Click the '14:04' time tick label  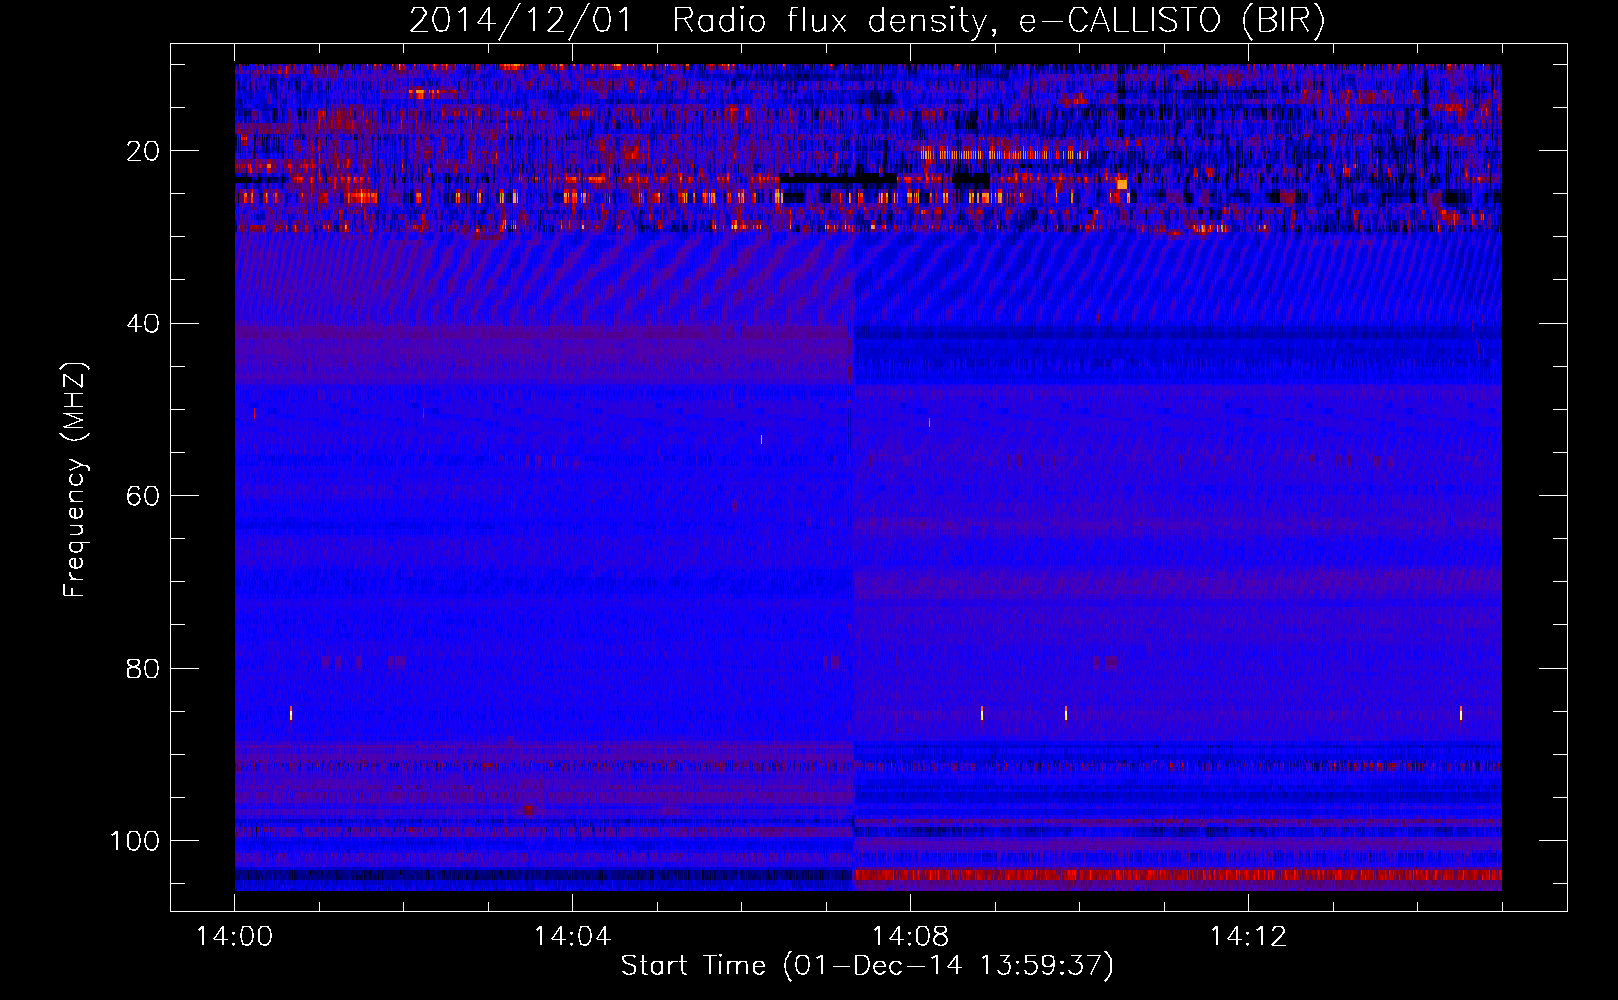[572, 937]
